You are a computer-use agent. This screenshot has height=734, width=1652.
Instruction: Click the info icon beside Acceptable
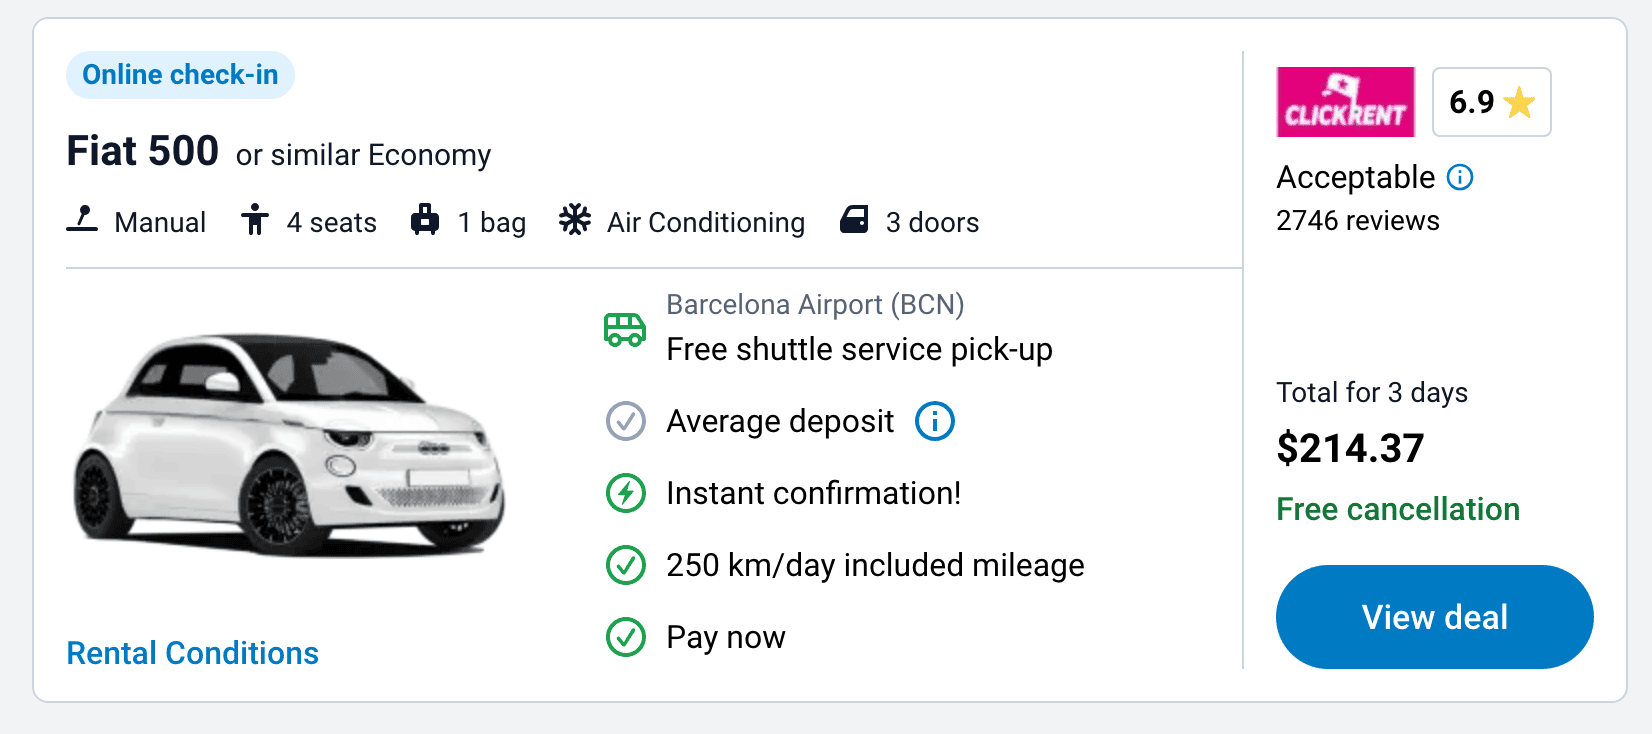pyautogui.click(x=1460, y=177)
